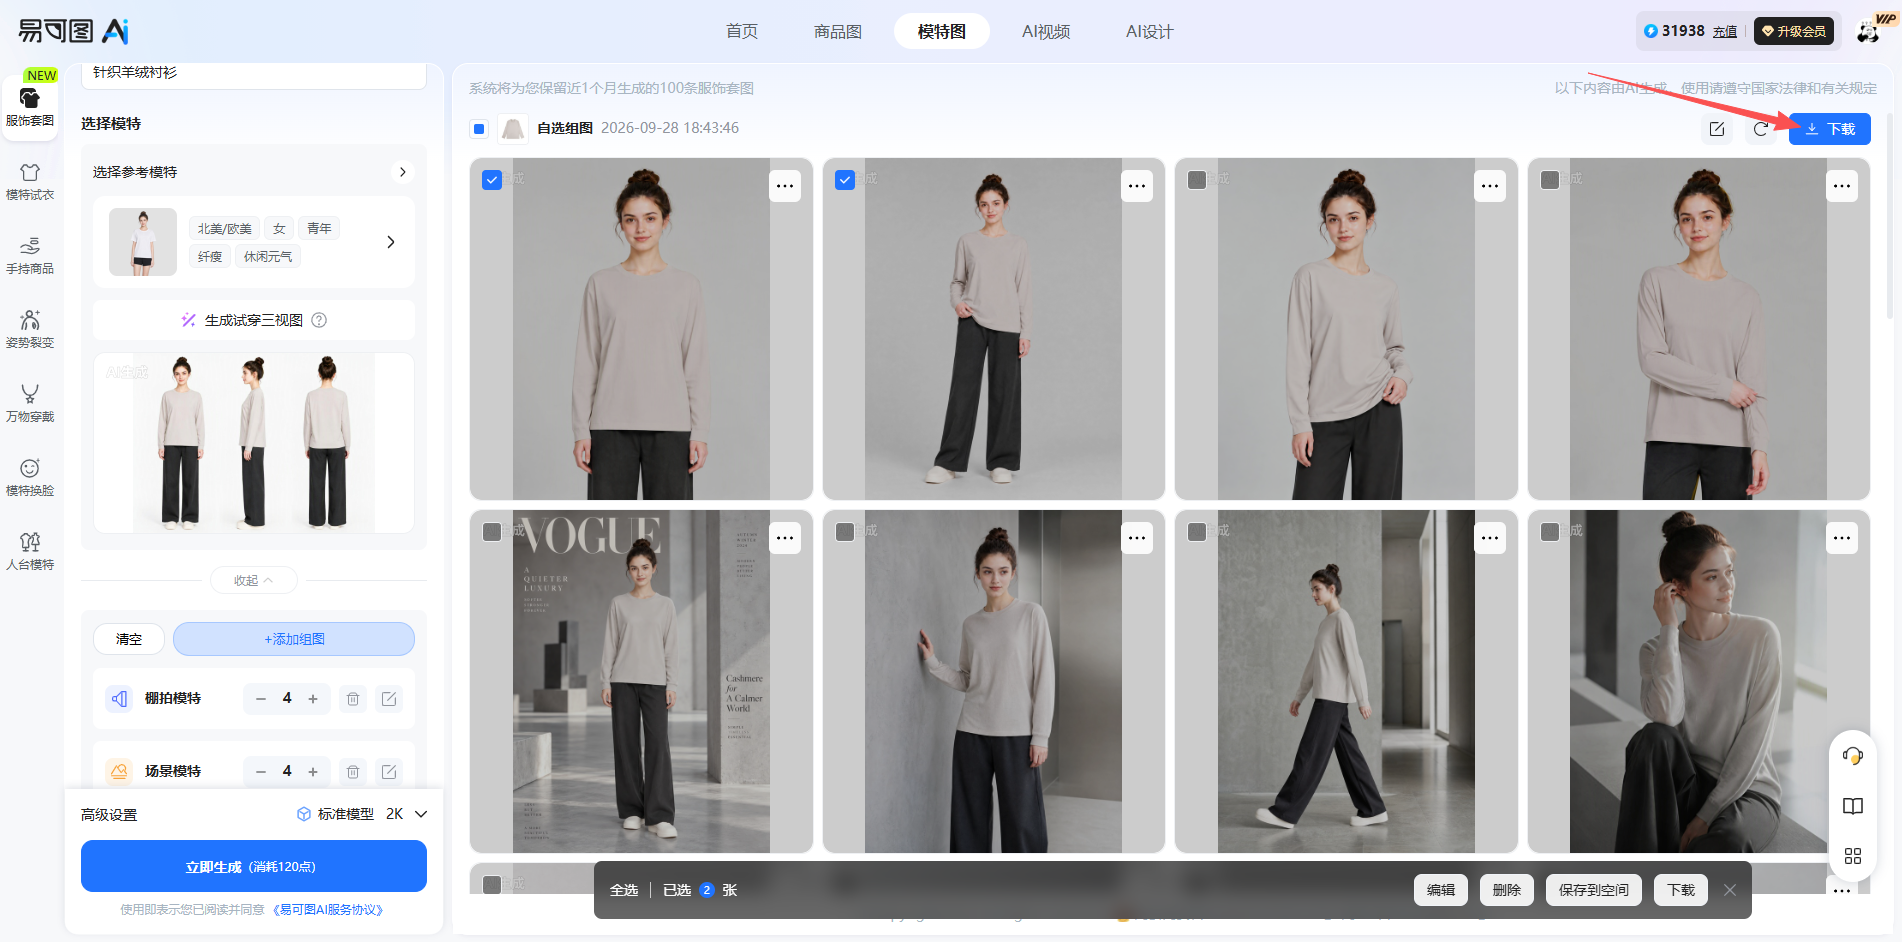Decrease the 场景模特 count with minus
Screen dimensions: 1902x942
tap(261, 772)
